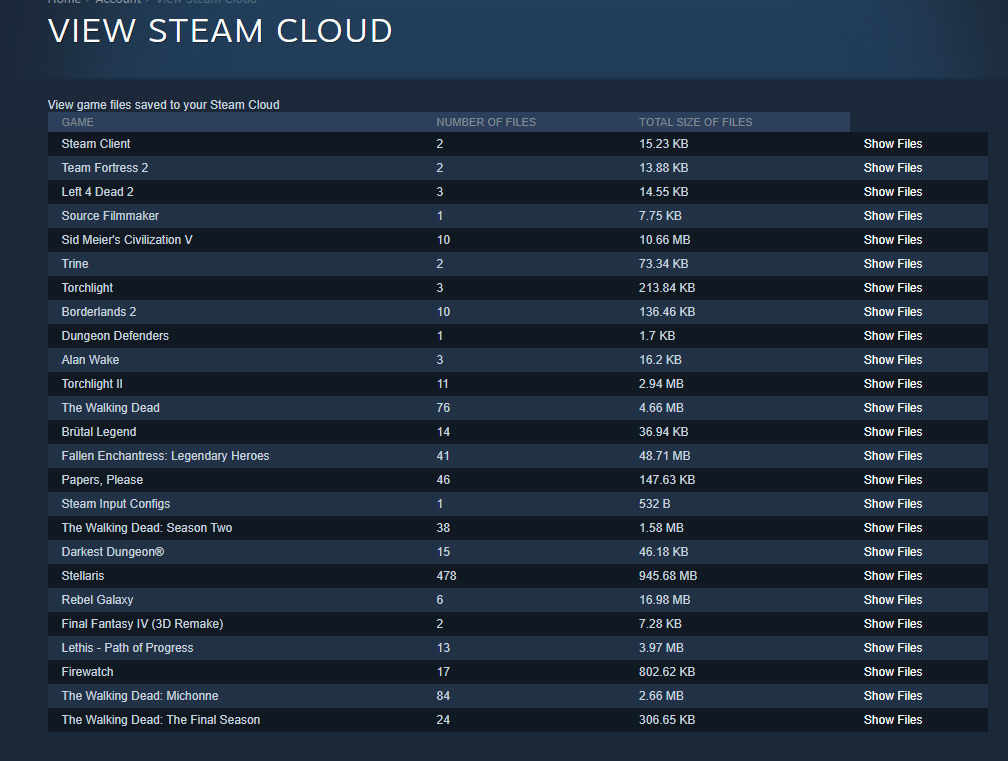Show files for Left 4 Dead 2
The image size is (1008, 761).
point(892,192)
